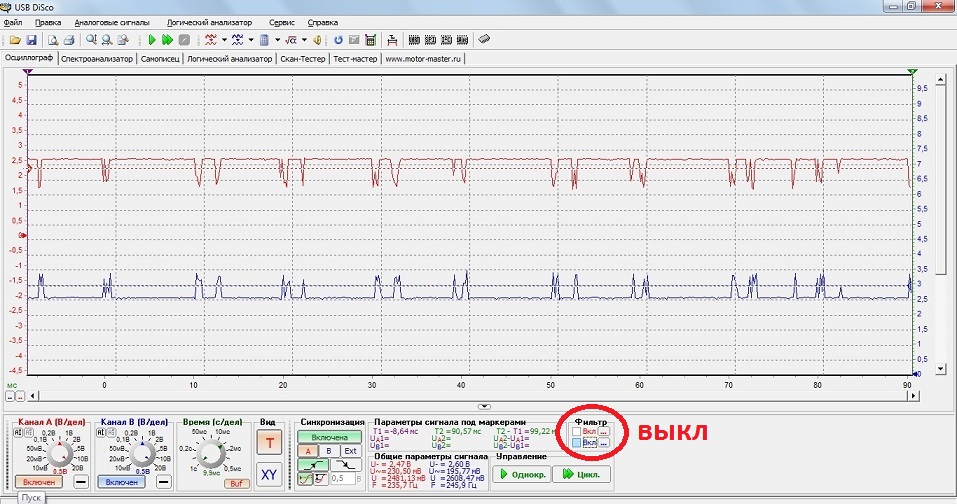Image resolution: width=957 pixels, height=504 pixels.
Task: Open dropdown next to blue waveform icon
Action: tap(251, 40)
